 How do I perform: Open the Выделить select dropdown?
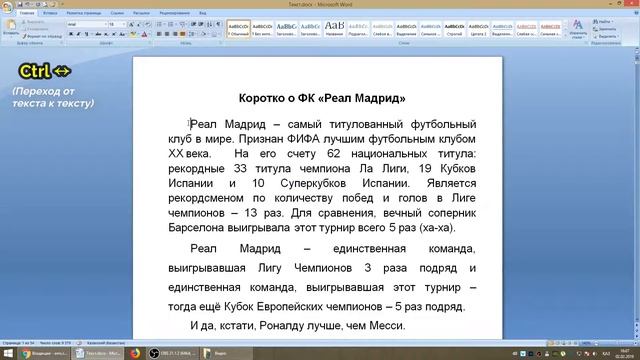(x=607, y=36)
